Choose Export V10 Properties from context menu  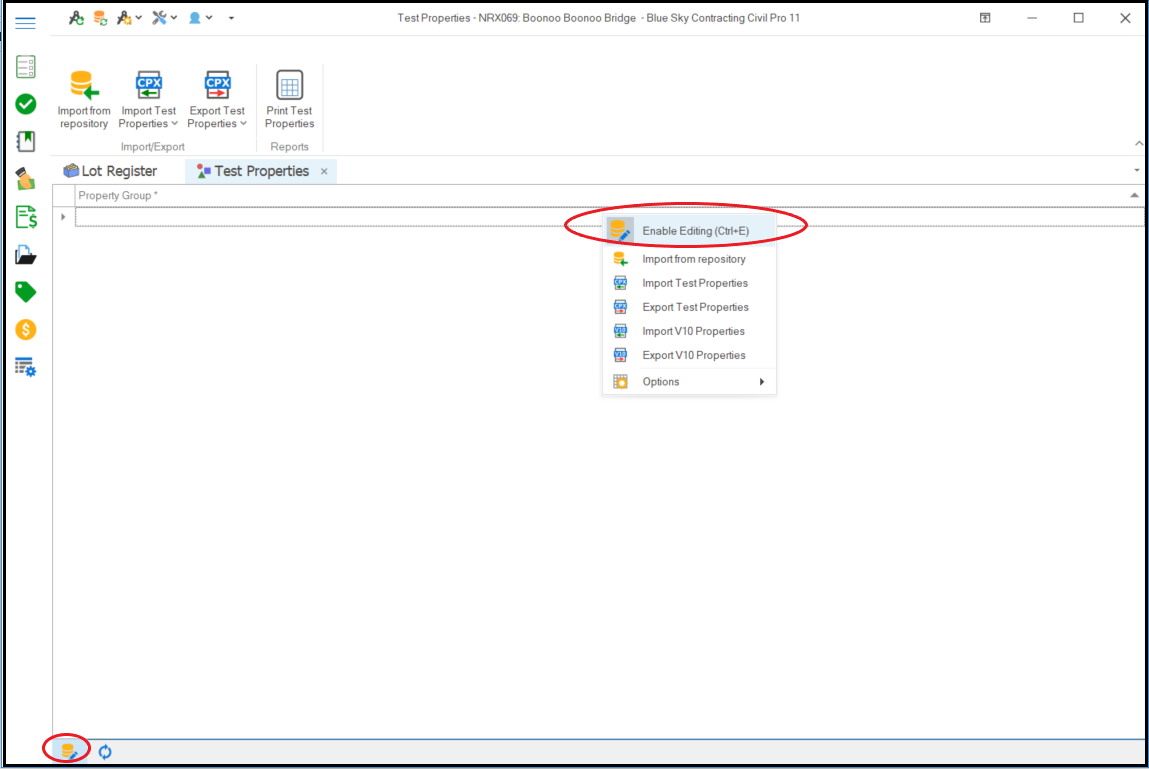[693, 355]
